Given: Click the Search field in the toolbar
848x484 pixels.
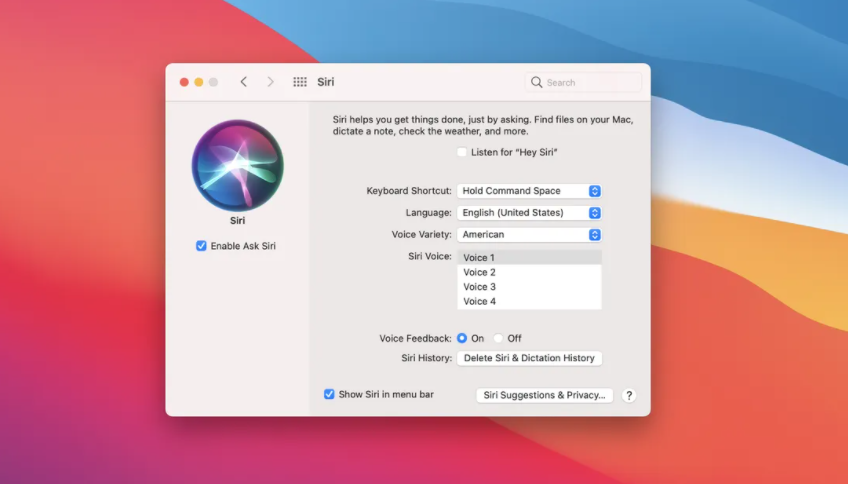Looking at the screenshot, I should tap(583, 82).
